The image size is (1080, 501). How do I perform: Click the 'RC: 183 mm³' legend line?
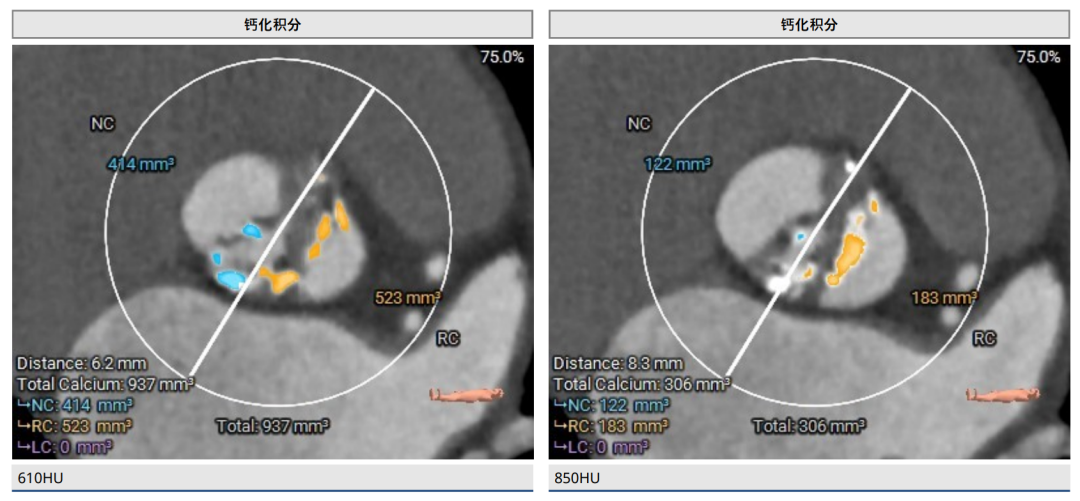coord(611,425)
